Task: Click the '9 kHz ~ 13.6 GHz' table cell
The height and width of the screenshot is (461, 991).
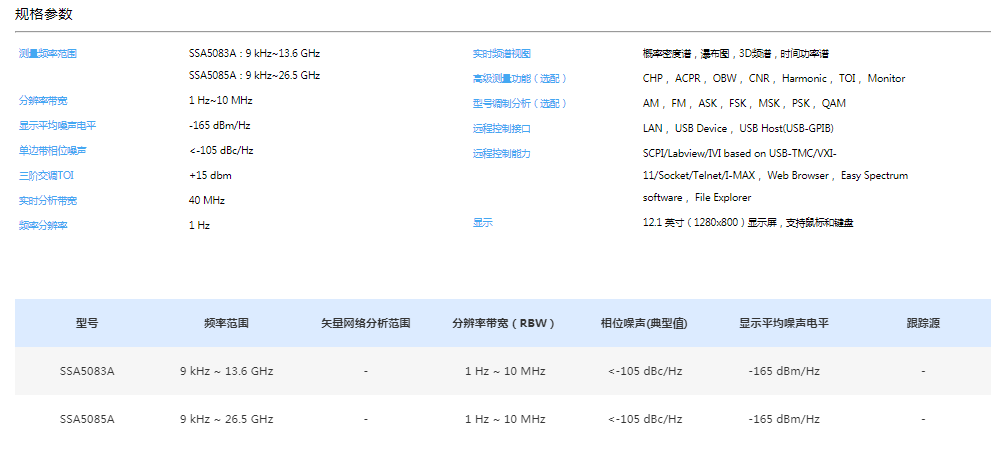Action: (x=226, y=371)
